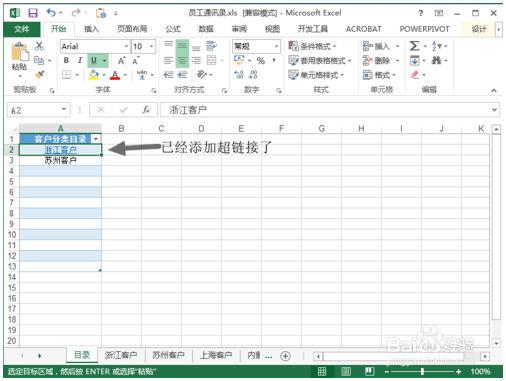The height and width of the screenshot is (381, 506).
Task: Toggle center horizontal alignment
Action: click(x=182, y=60)
